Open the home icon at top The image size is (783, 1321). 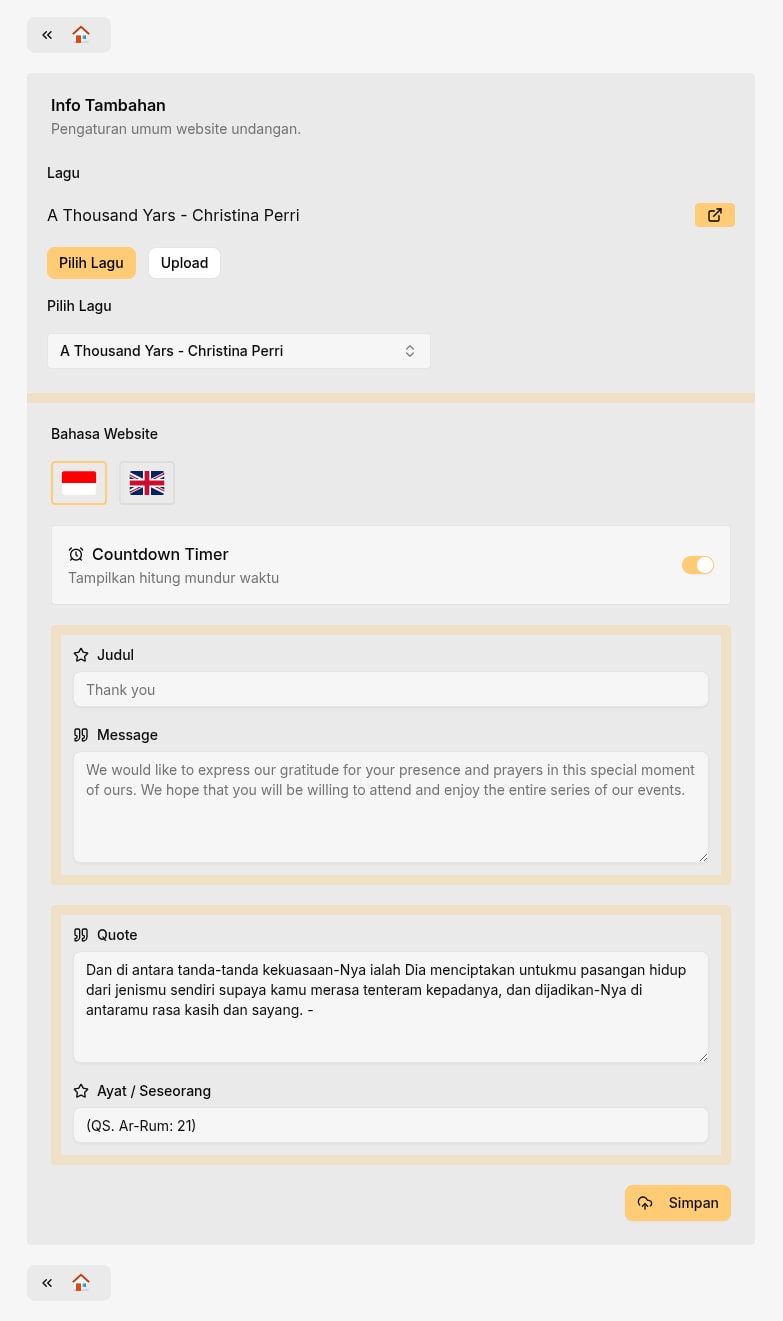click(81, 35)
